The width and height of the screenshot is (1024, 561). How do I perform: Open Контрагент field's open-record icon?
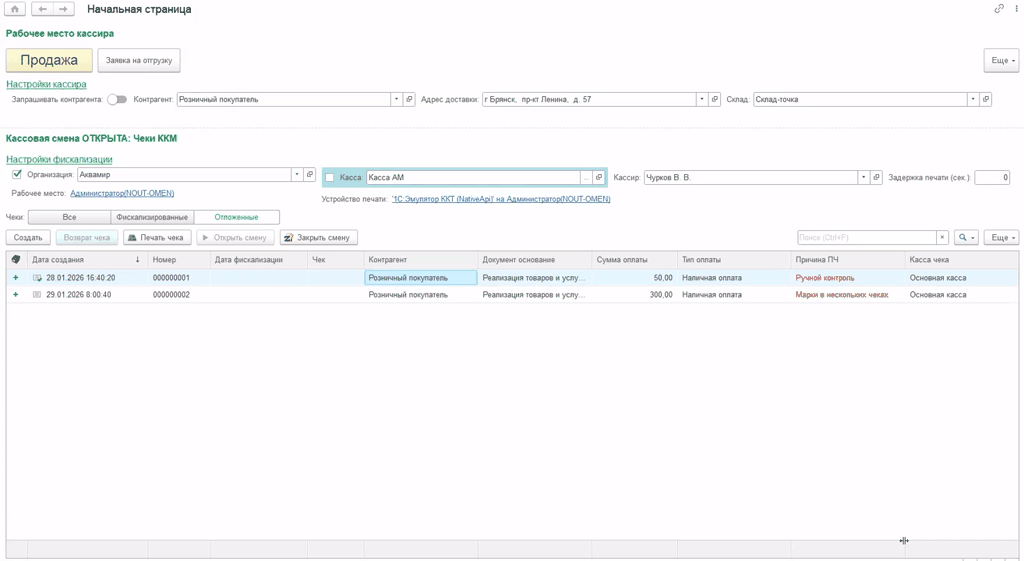(x=409, y=100)
